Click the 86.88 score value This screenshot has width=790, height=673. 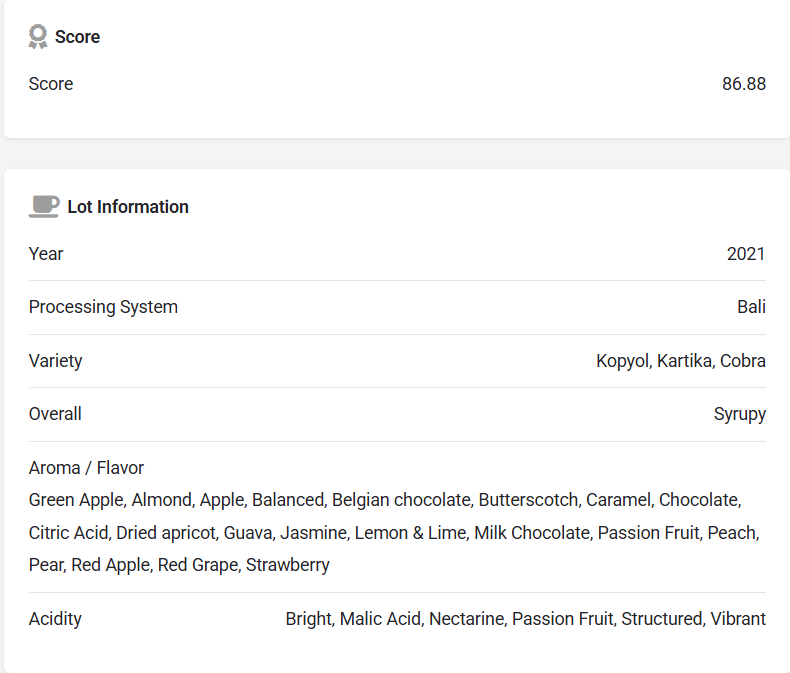744,84
